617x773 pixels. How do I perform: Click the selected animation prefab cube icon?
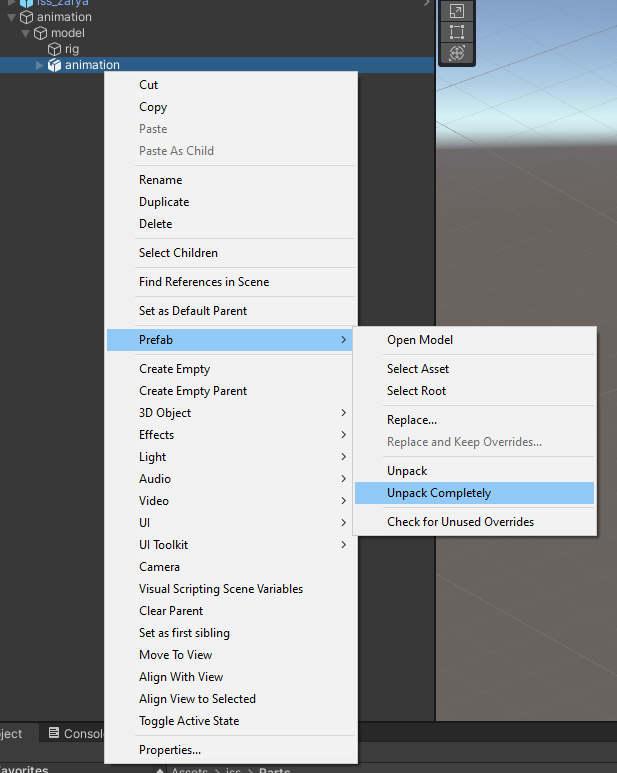[x=55, y=65]
